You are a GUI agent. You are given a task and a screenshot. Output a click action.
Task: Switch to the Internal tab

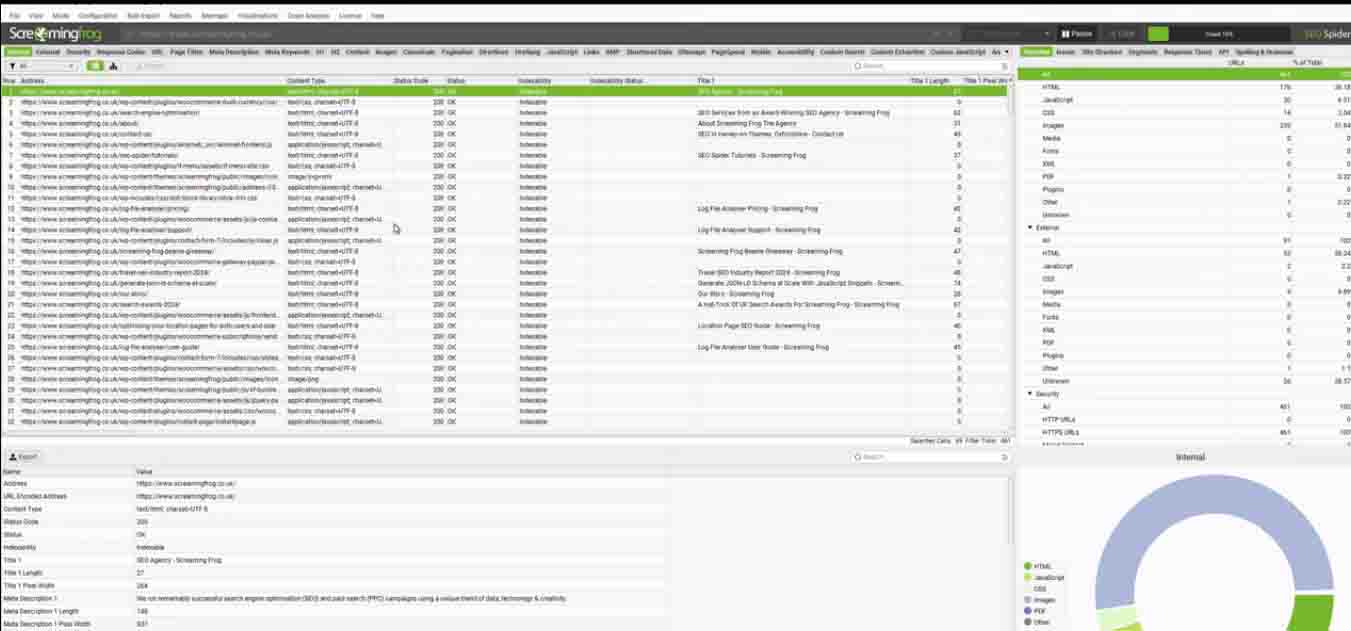(x=19, y=51)
